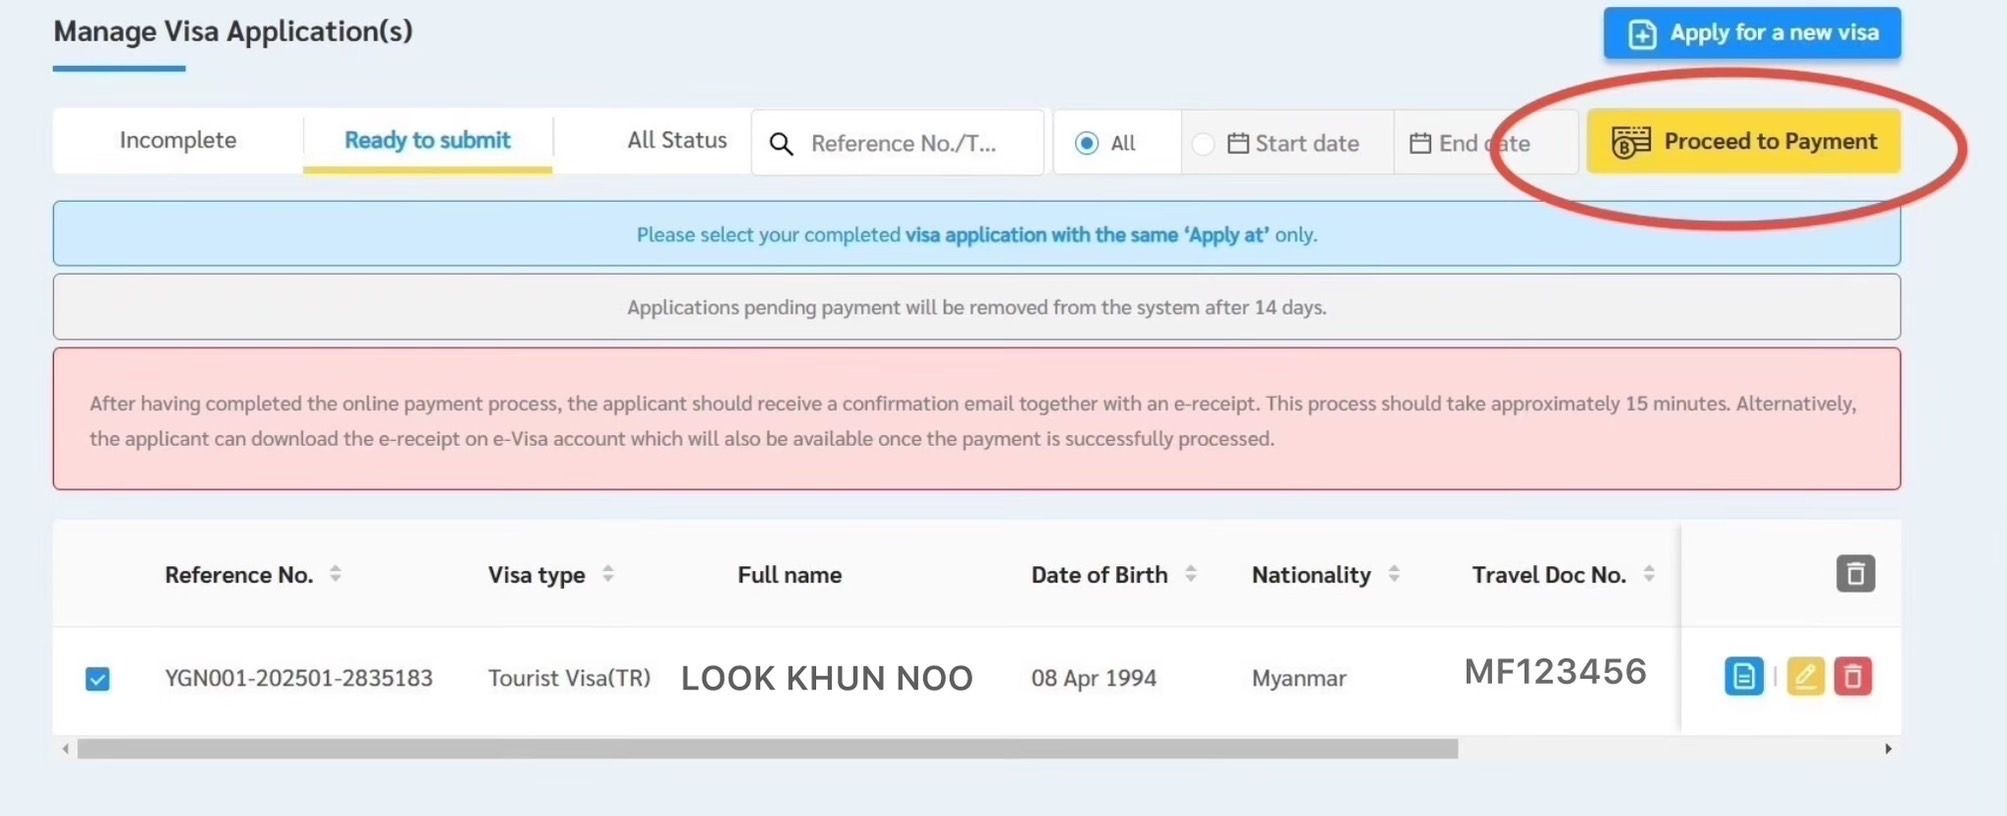Click the blue view application document icon
The image size is (2007, 816).
(1743, 677)
